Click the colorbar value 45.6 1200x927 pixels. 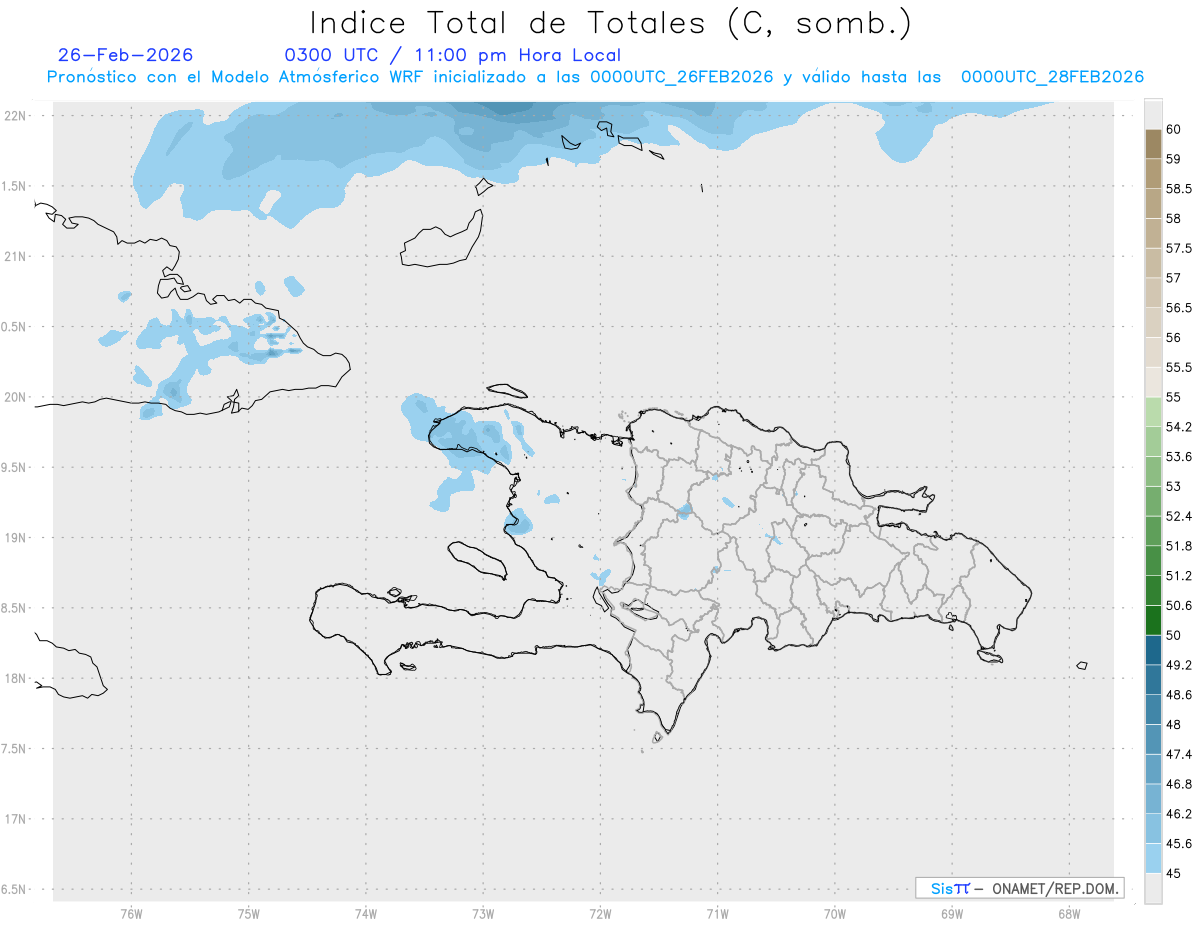1179,844
